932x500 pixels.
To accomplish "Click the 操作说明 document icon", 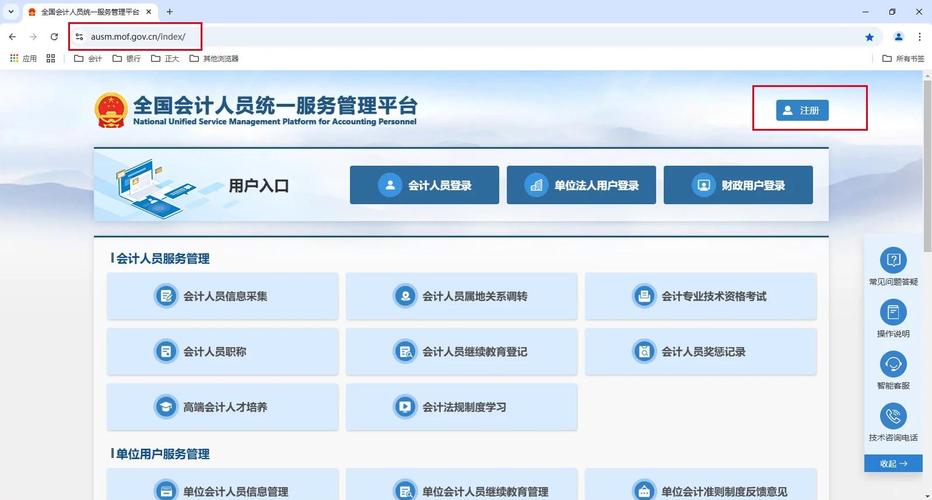I will [893, 312].
